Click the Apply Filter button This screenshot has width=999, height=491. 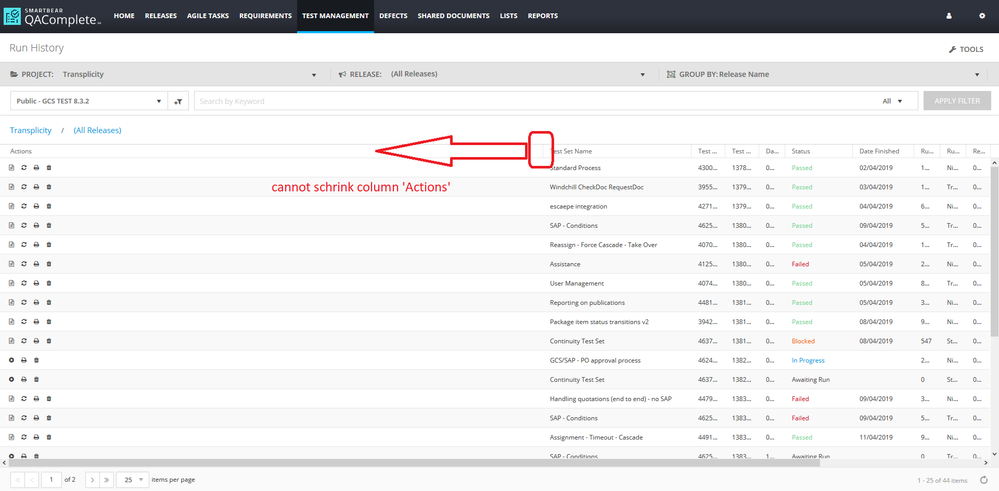coord(957,101)
